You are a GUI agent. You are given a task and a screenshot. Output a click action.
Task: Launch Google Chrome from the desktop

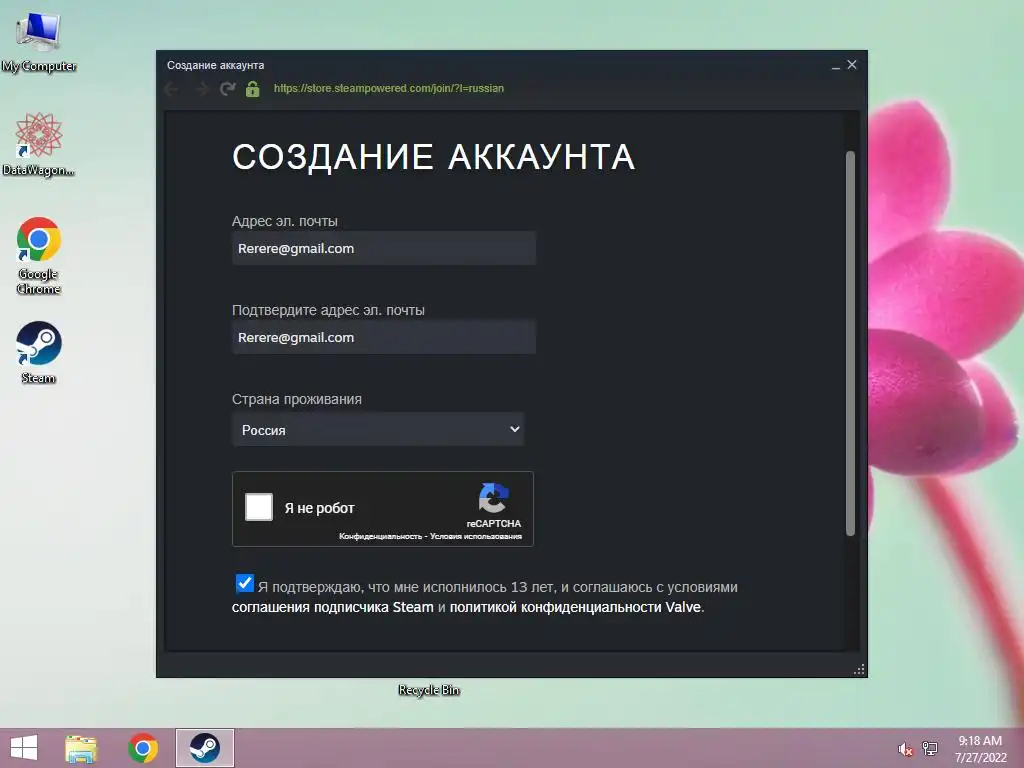pos(39,255)
